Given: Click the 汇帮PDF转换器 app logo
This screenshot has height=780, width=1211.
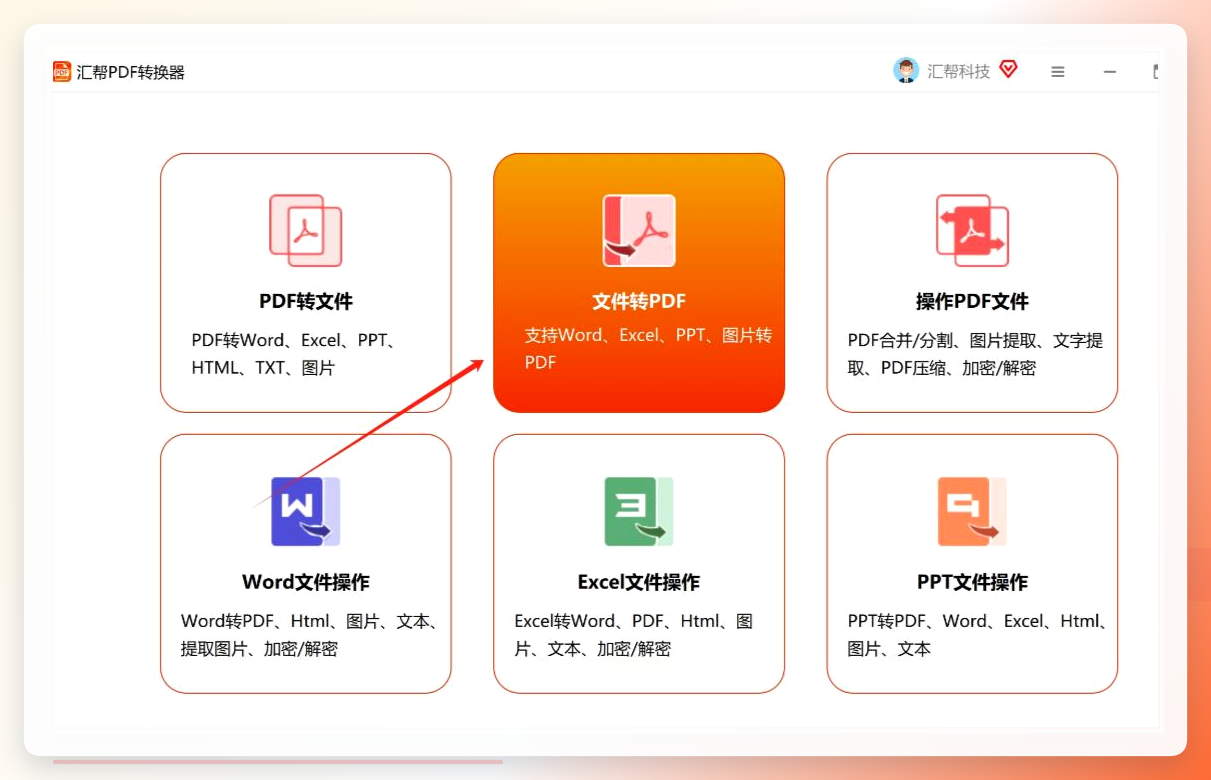Looking at the screenshot, I should point(62,72).
